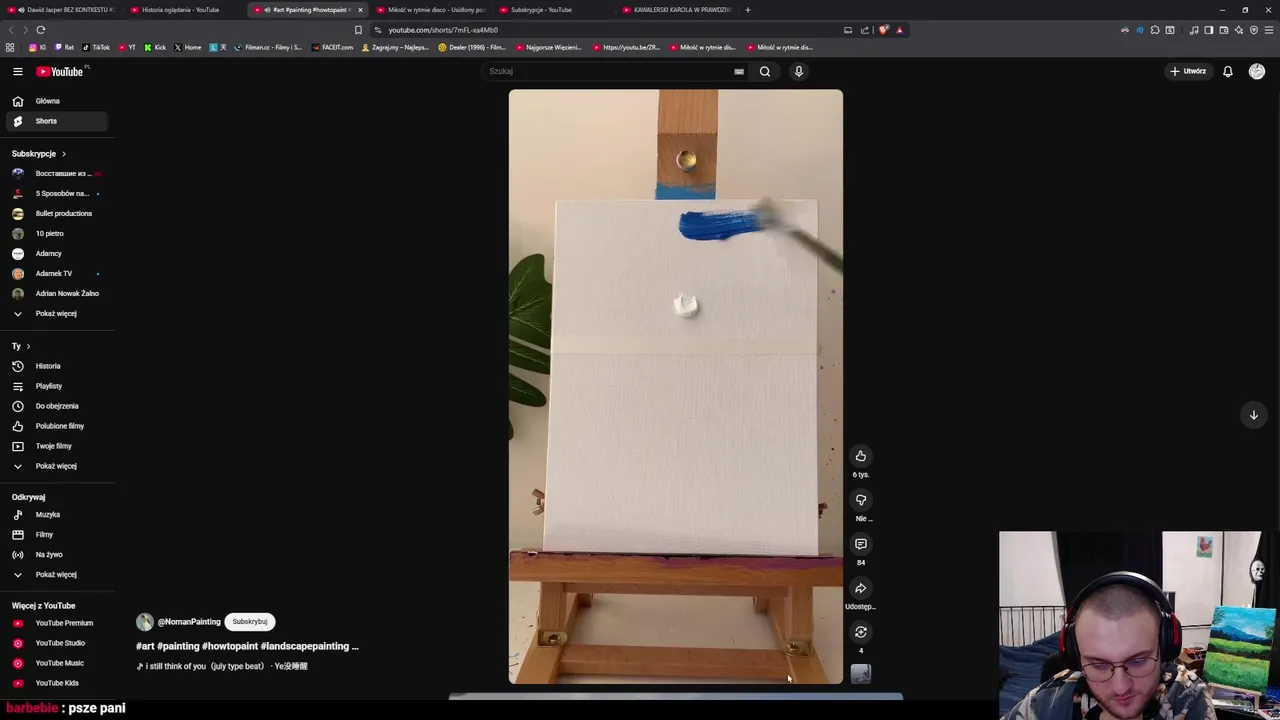Image resolution: width=1280 pixels, height=720 pixels.
Task: Open the TikTok bookmark
Action: click(96, 47)
